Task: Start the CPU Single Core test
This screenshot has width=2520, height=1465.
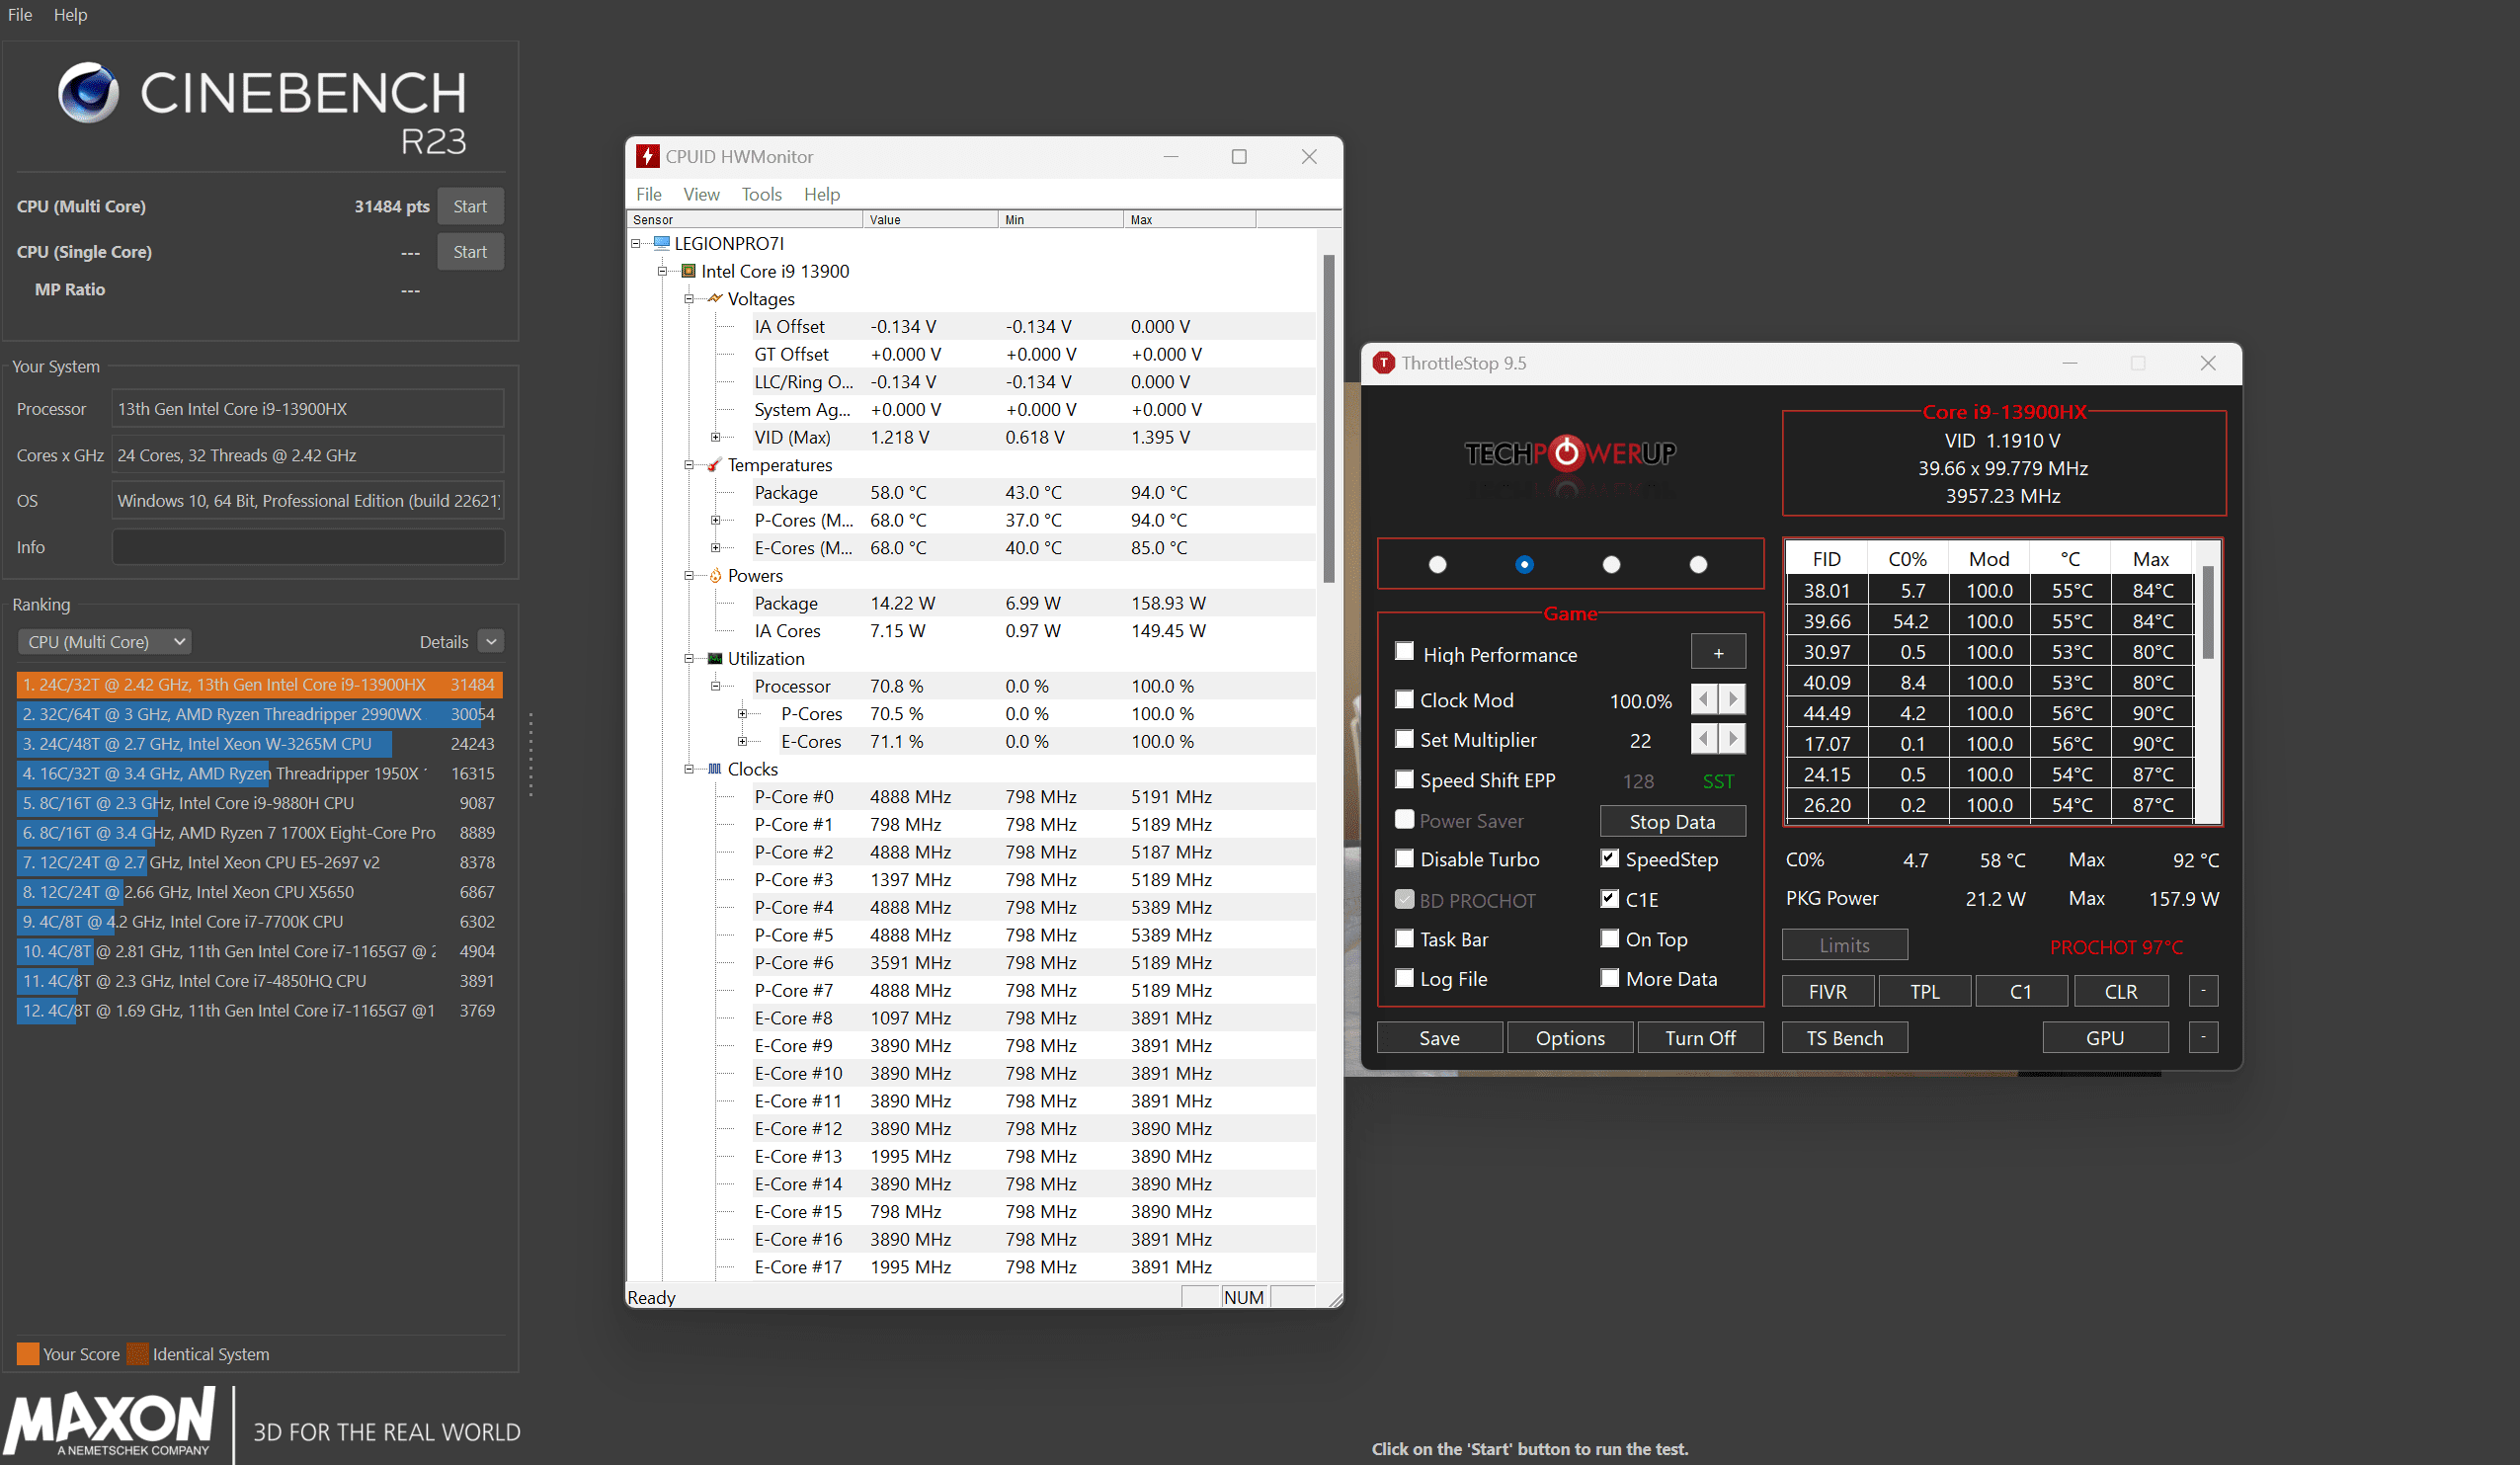Action: click(469, 252)
